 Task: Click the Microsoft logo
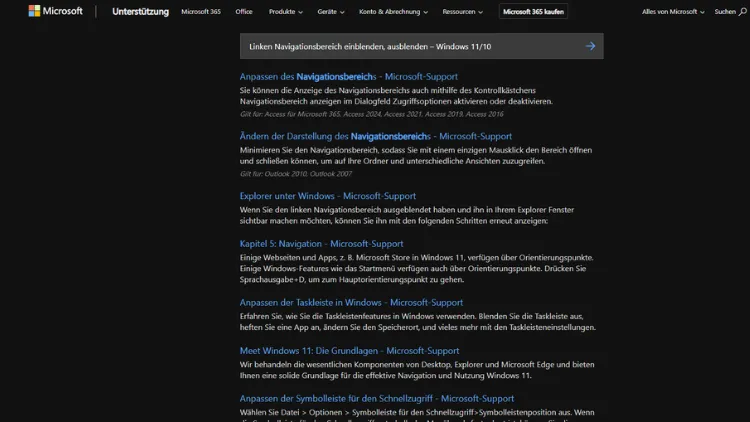point(55,11)
